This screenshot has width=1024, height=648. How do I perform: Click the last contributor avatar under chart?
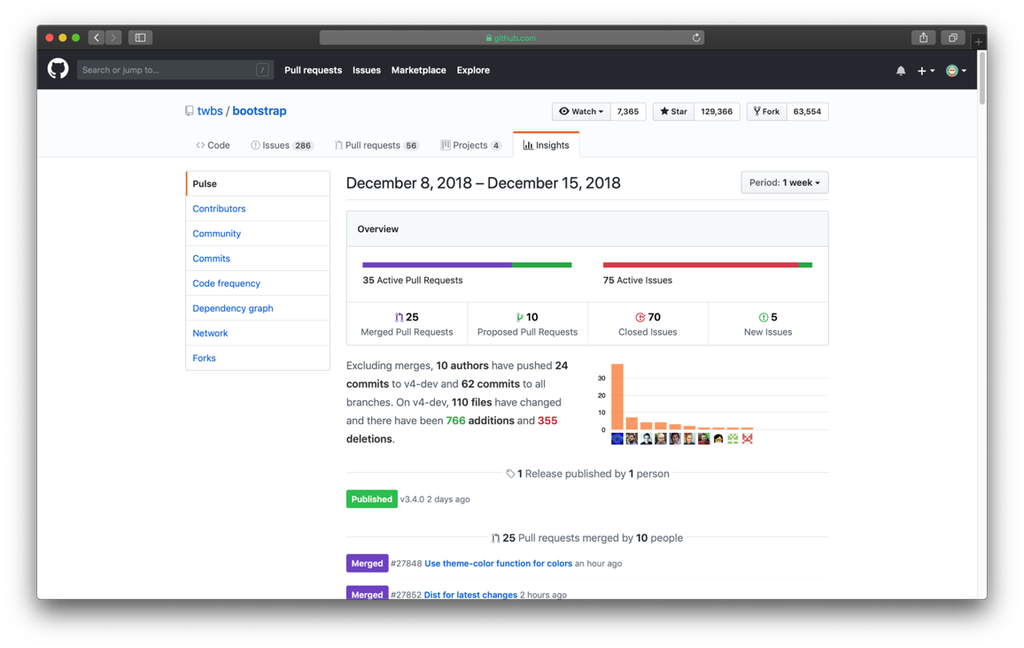click(747, 439)
